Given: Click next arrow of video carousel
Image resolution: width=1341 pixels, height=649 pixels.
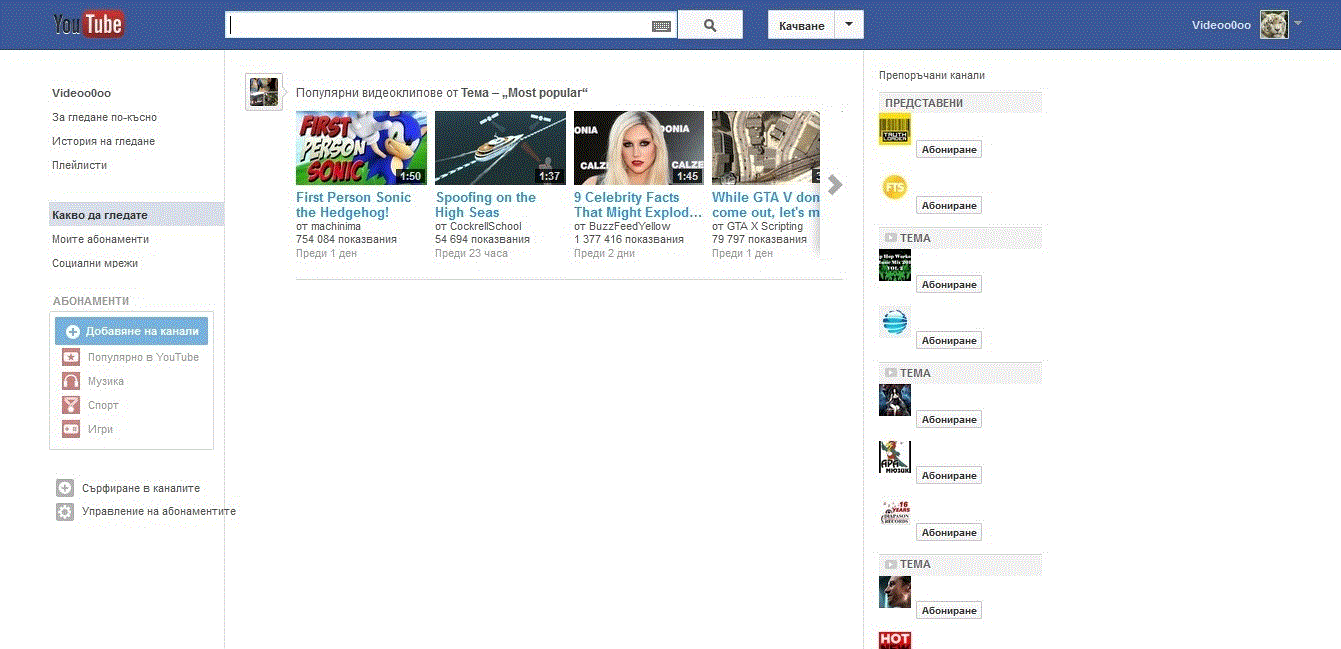Looking at the screenshot, I should click(x=835, y=185).
